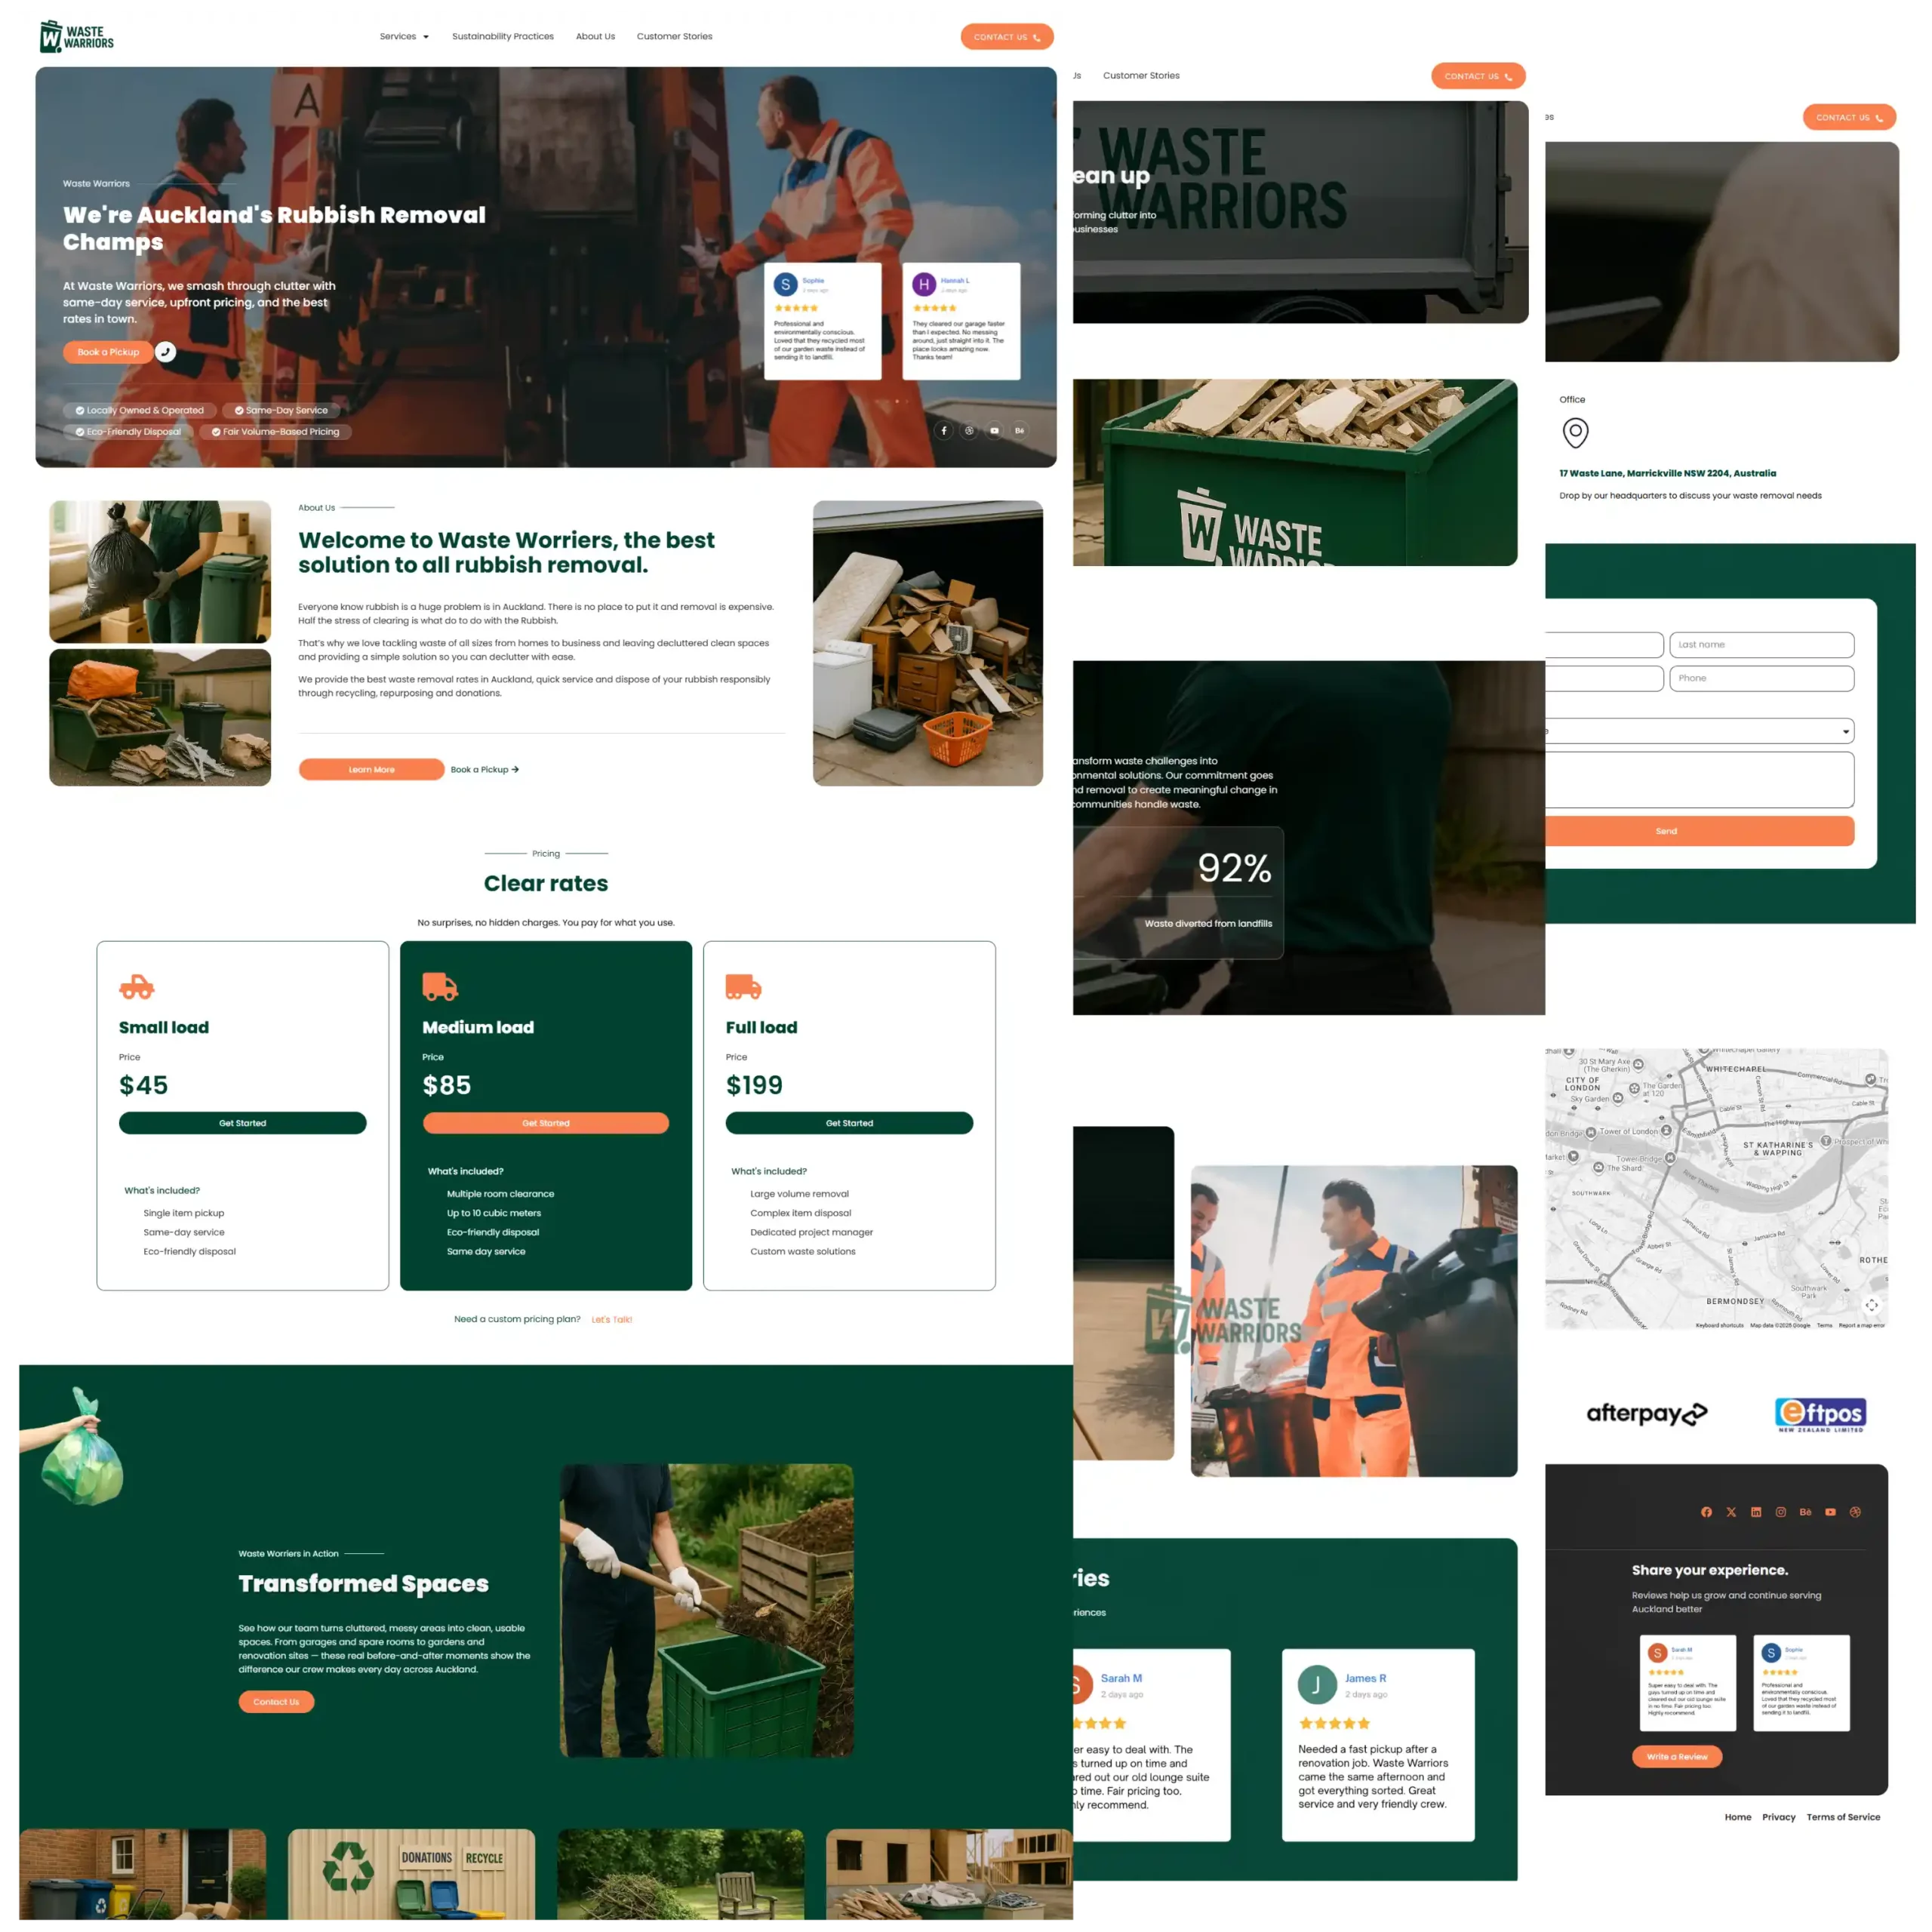
Task: Open the Privacy footer link
Action: [x=1779, y=1817]
